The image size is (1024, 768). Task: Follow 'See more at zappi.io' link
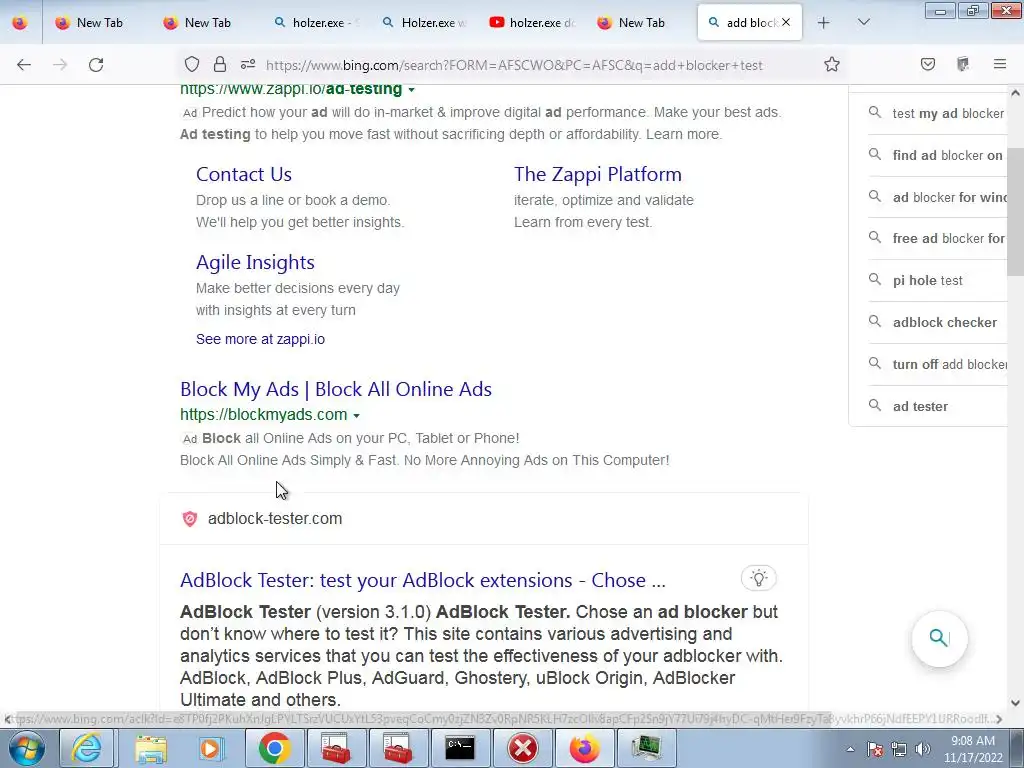click(x=260, y=339)
